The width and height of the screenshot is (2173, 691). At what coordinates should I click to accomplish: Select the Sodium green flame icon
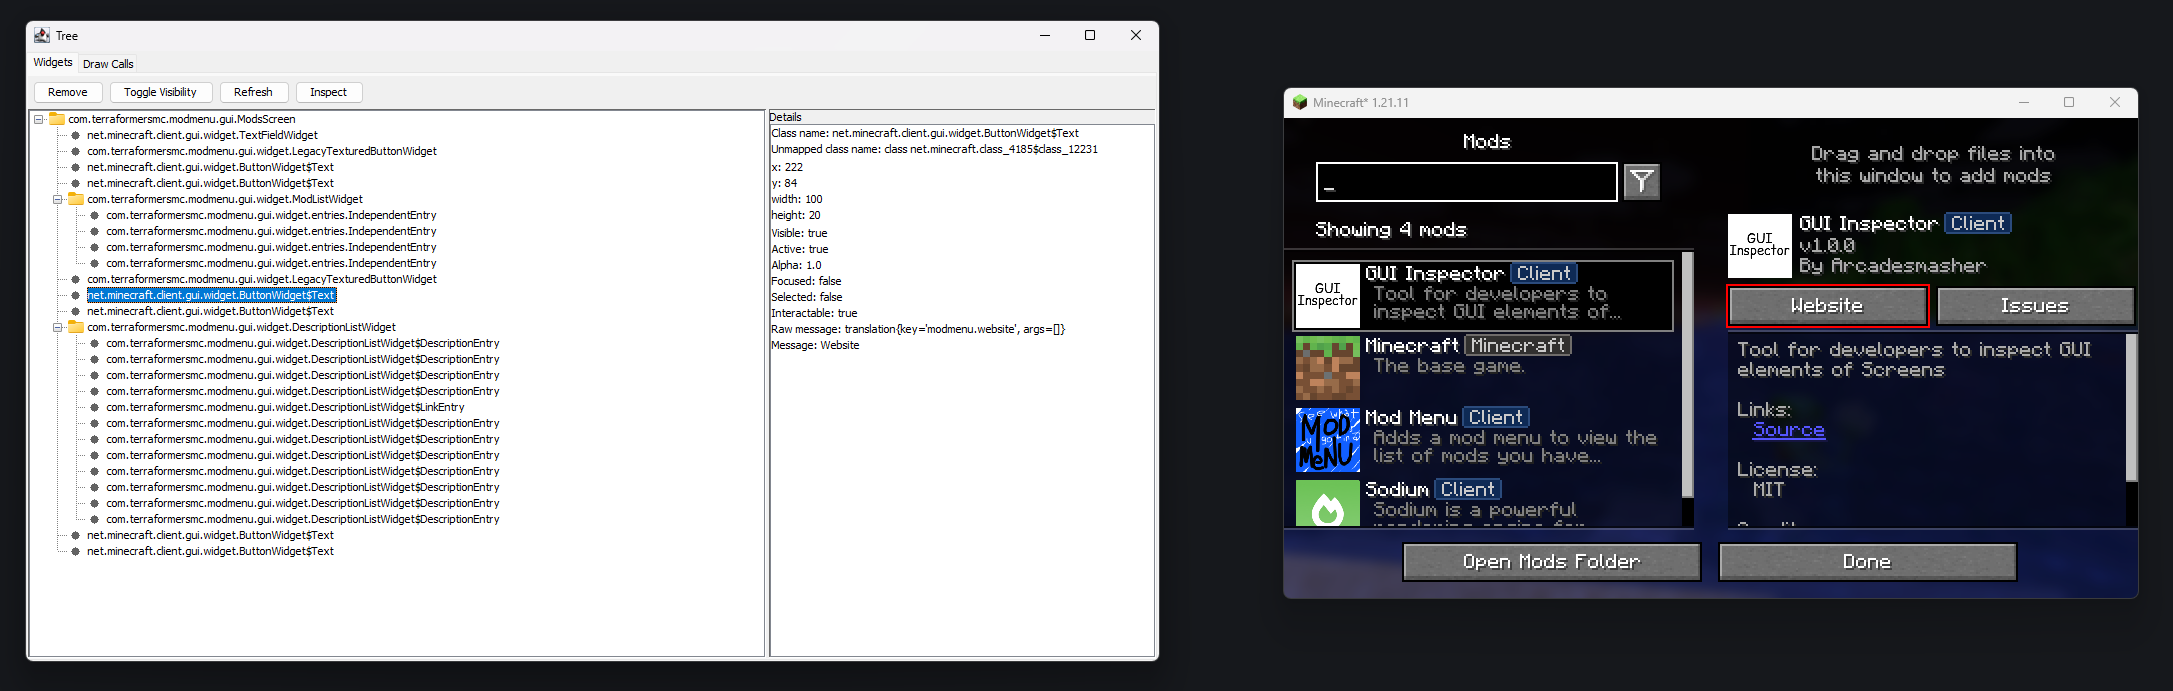1327,503
